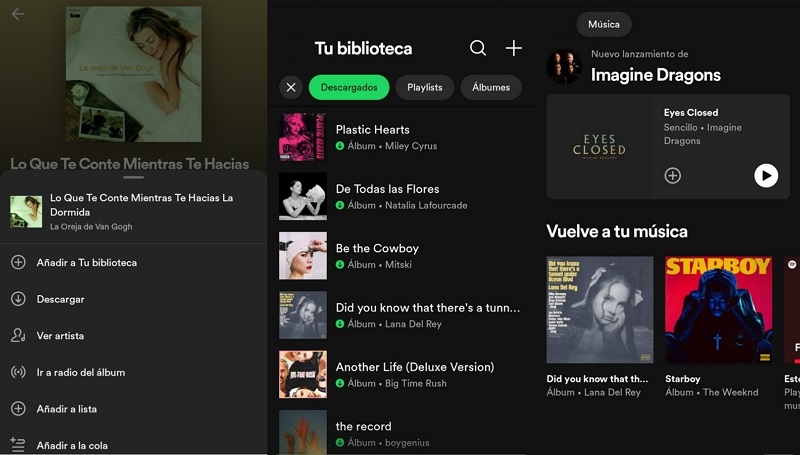Select the Playlists filter chip
This screenshot has height=455, width=800.
(x=424, y=87)
